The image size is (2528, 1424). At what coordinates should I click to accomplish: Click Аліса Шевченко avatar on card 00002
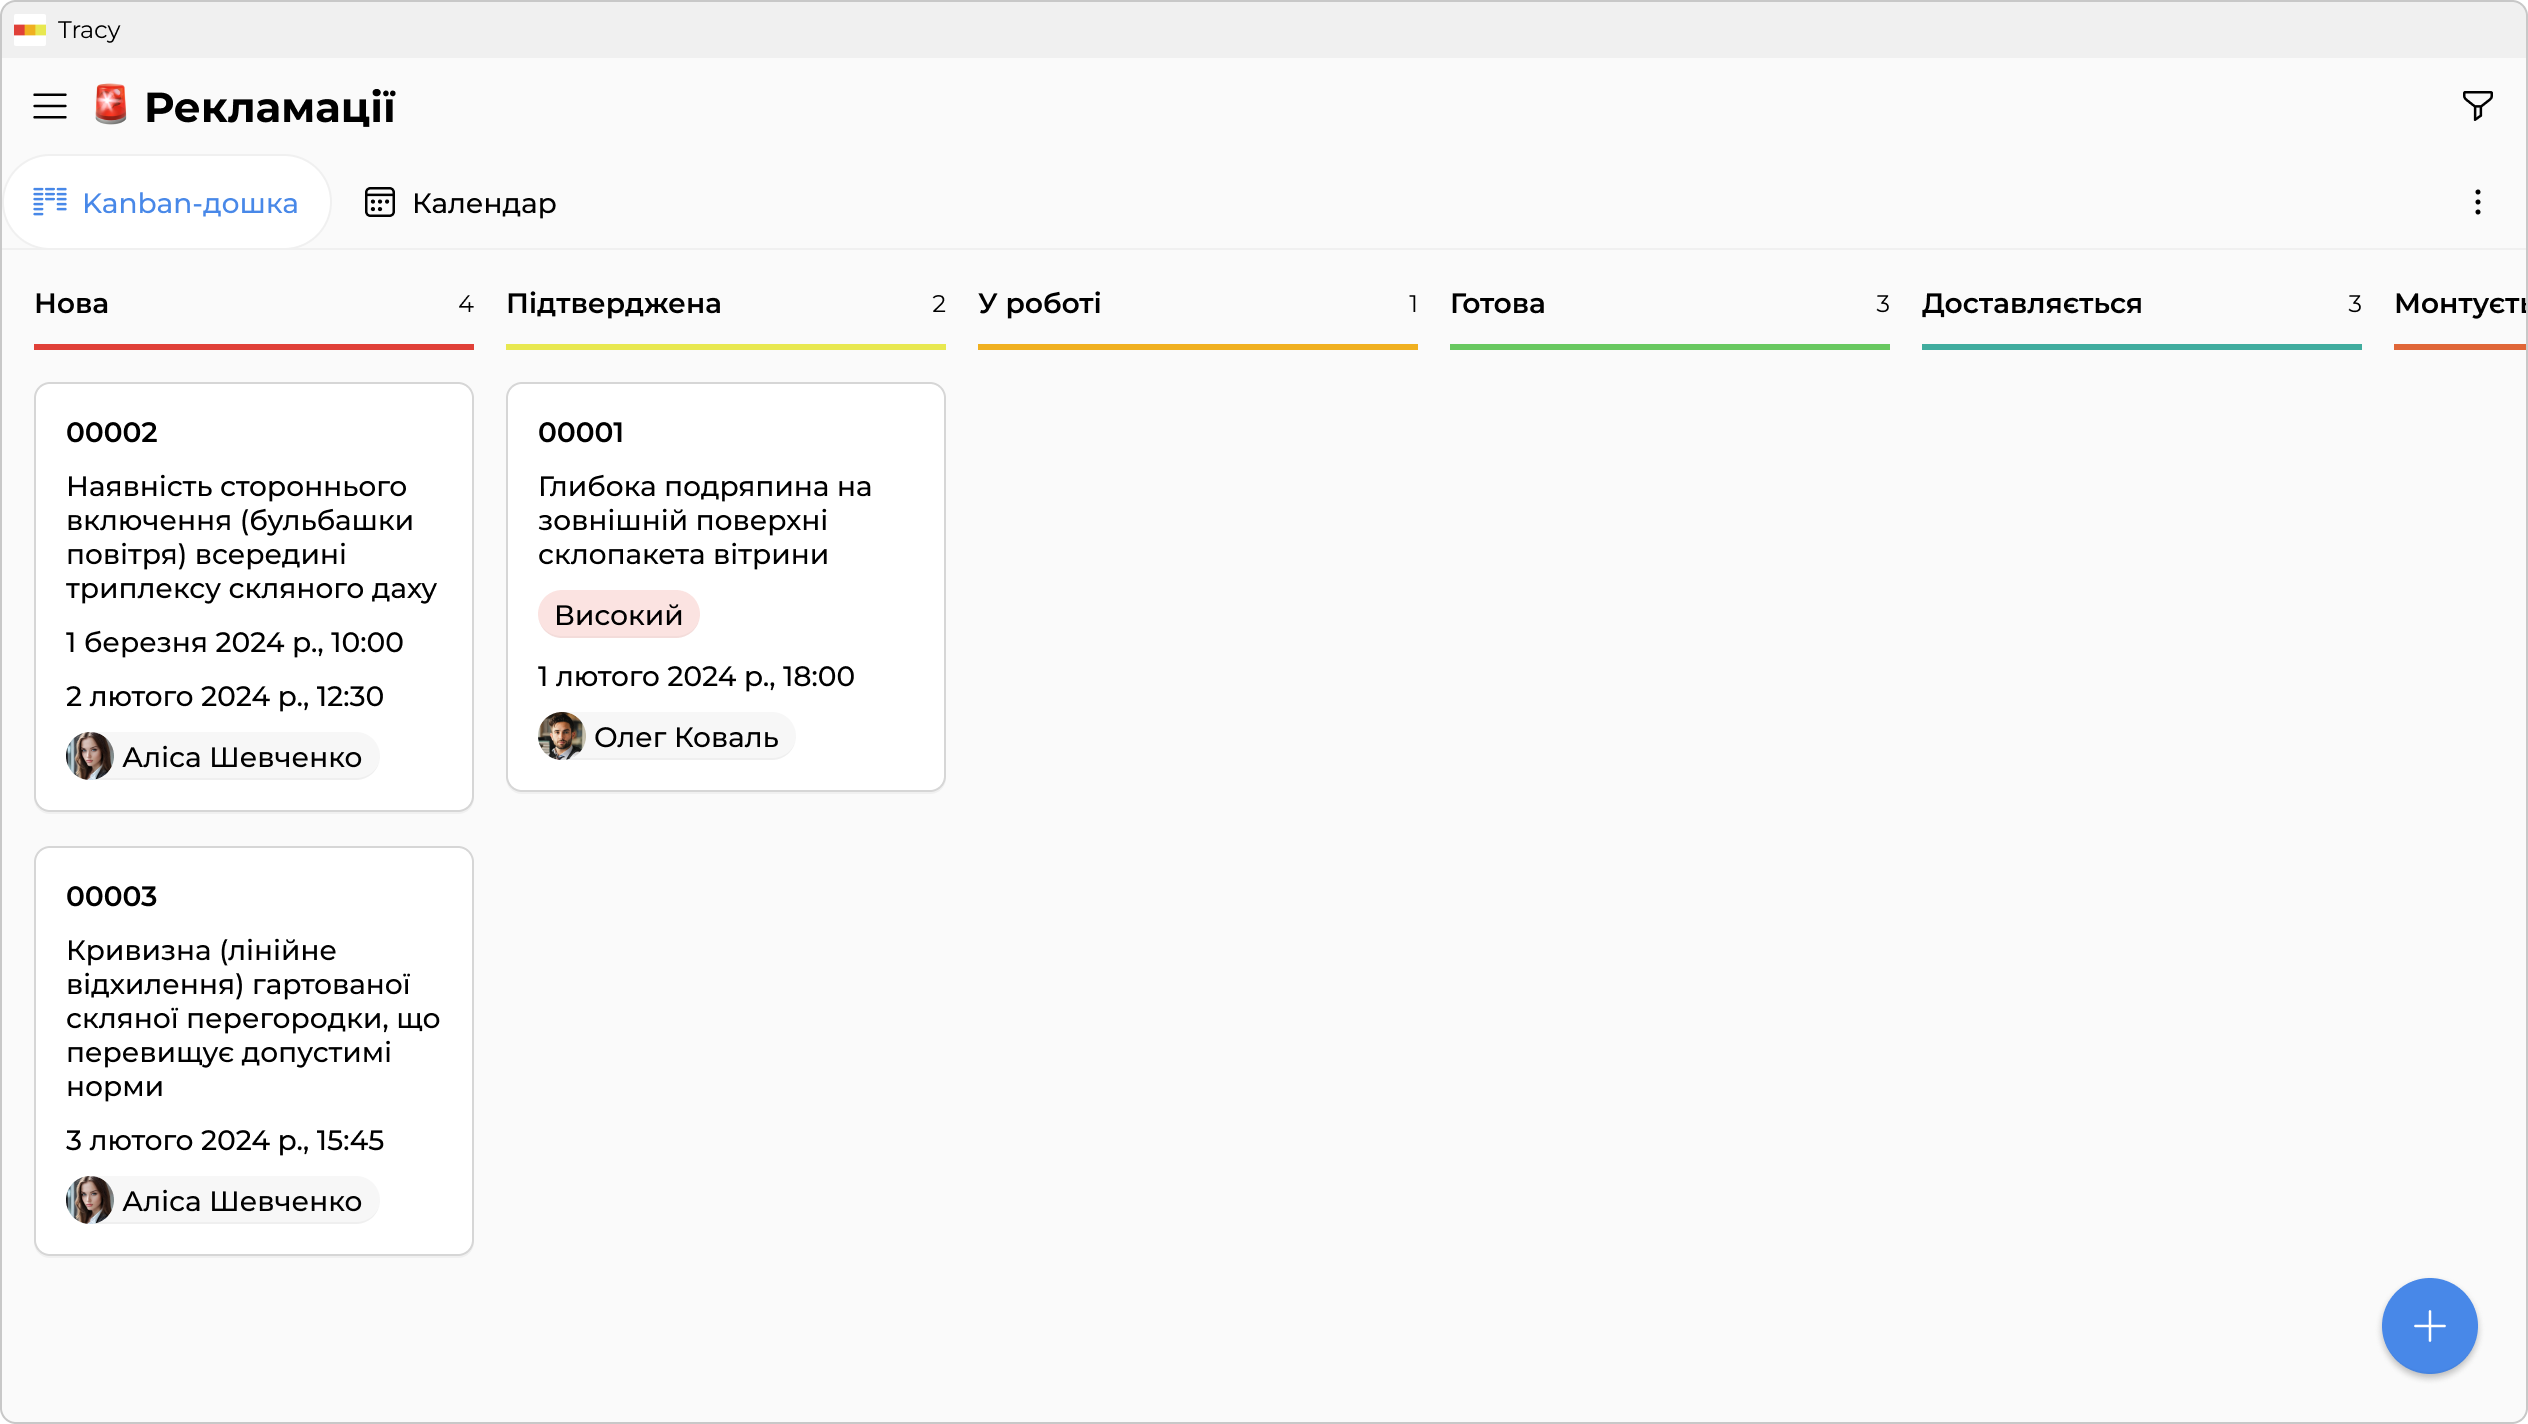pos(90,757)
